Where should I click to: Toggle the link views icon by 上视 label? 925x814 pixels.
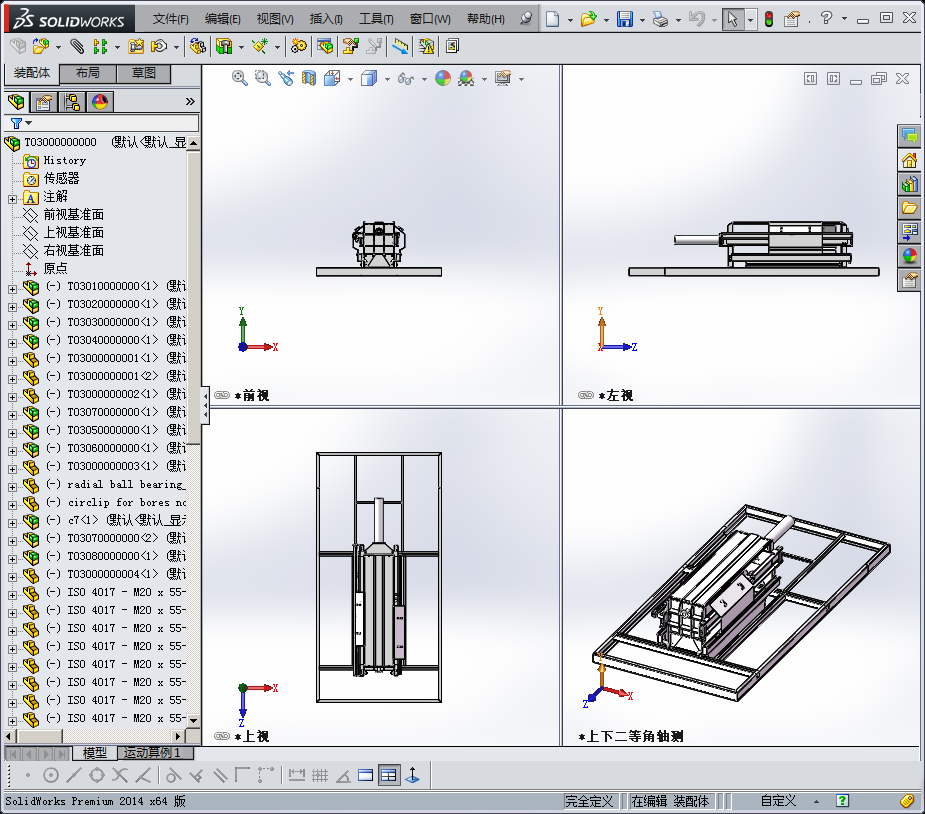pos(222,736)
